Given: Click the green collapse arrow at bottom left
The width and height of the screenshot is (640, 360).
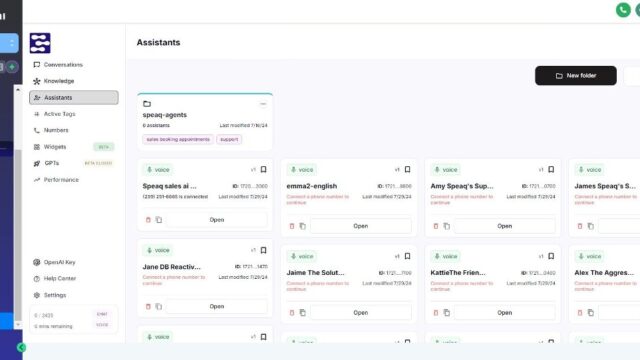Looking at the screenshot, I should coord(22,347).
